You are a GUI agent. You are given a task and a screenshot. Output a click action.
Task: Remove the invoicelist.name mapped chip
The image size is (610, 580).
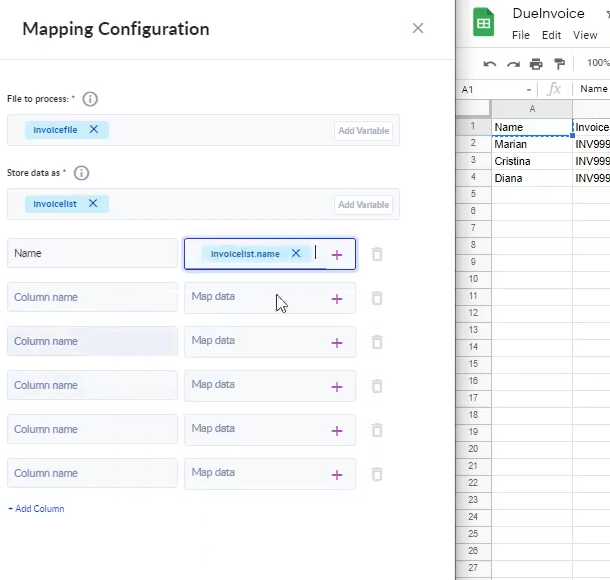[296, 253]
